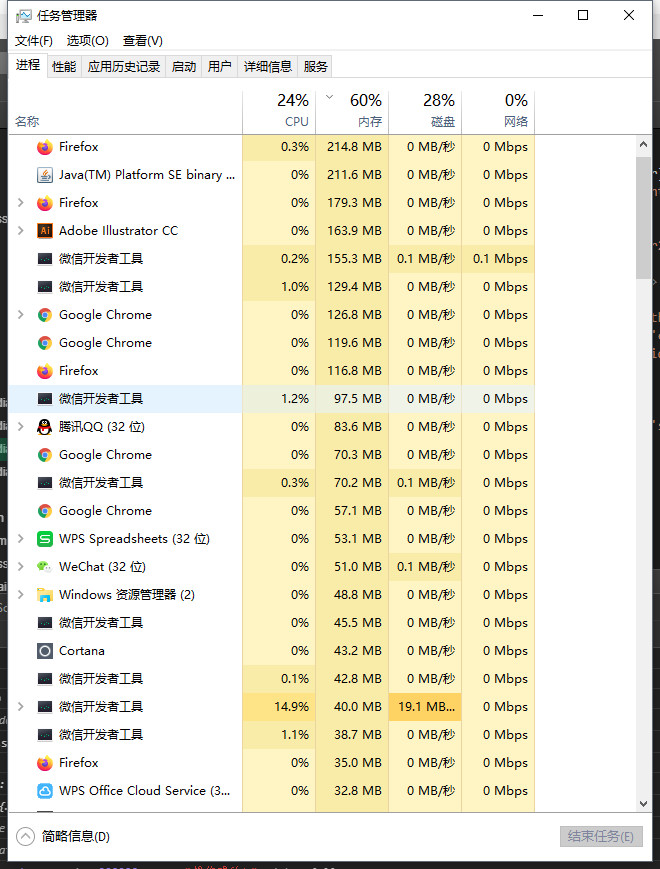Switch to the 应用历史记录 tab
This screenshot has height=869, width=660.
tap(124, 67)
